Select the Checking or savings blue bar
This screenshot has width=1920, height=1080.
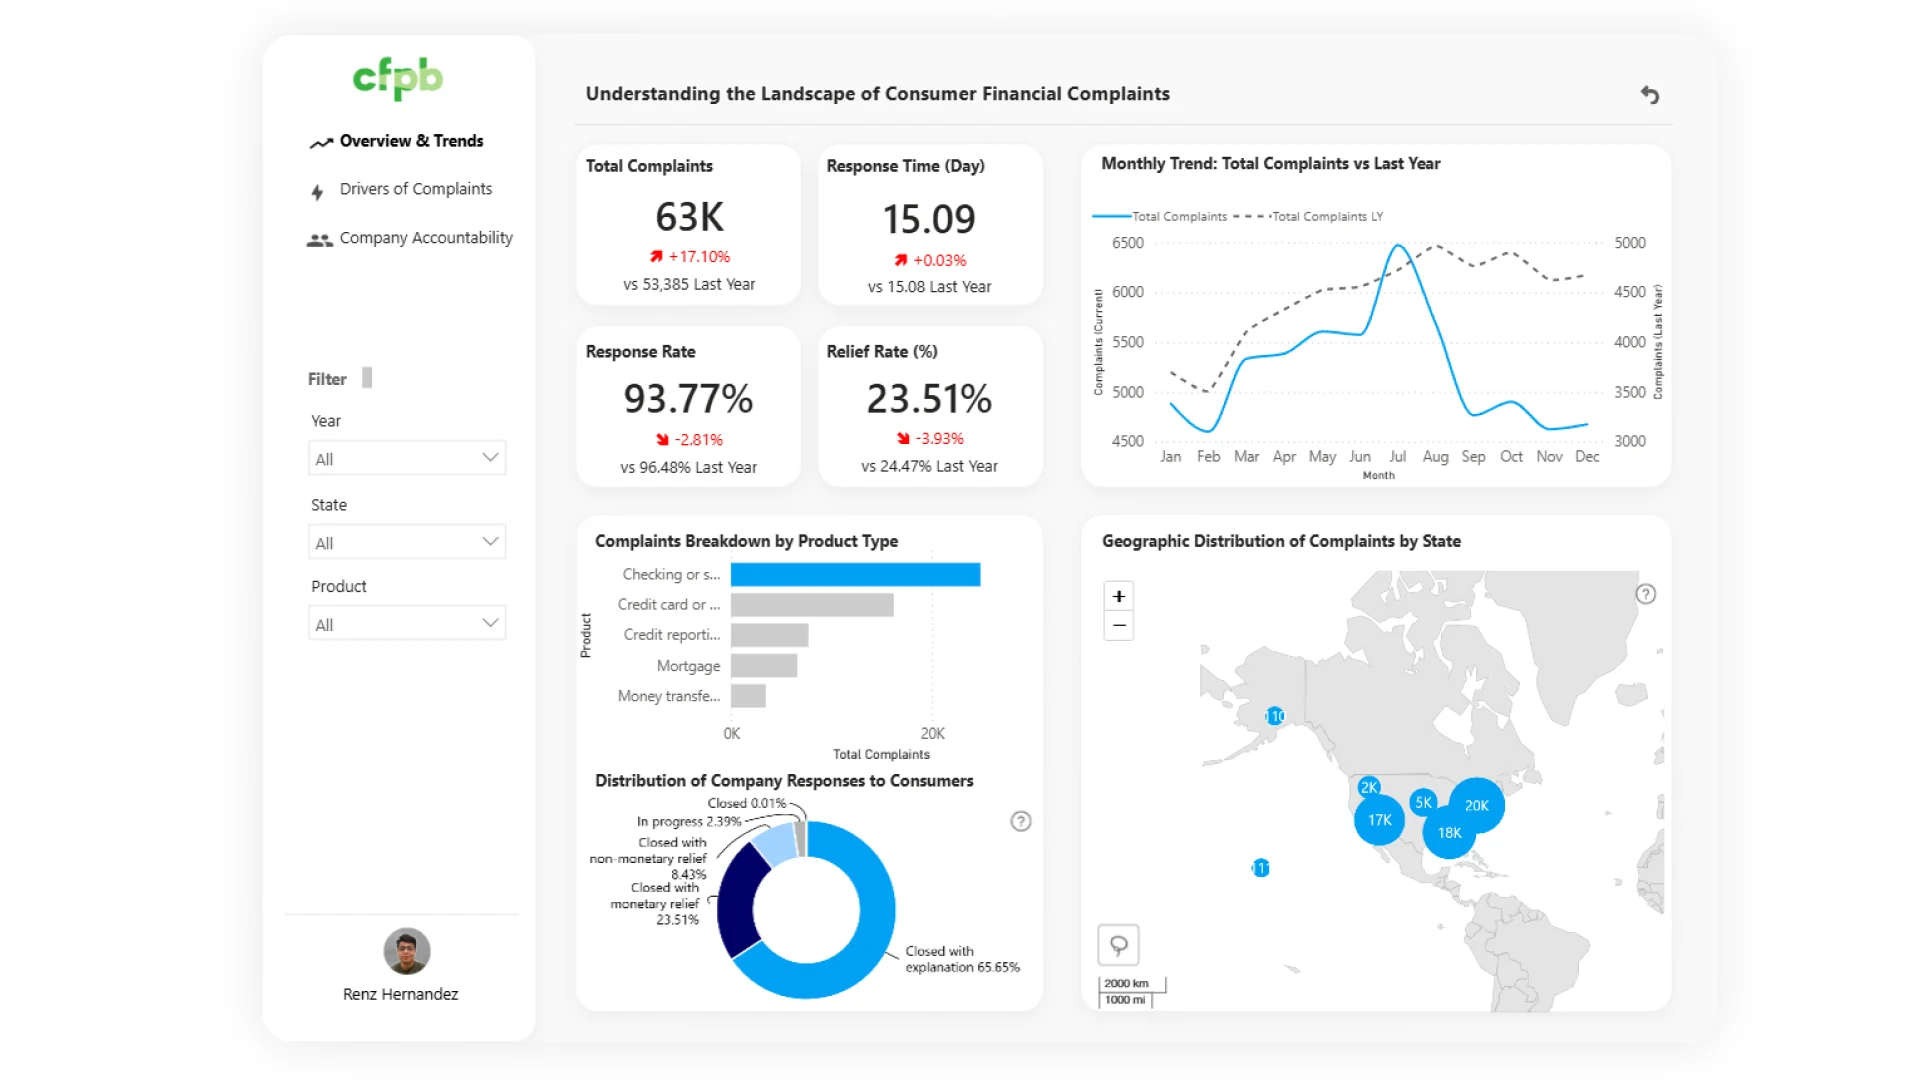855,575
